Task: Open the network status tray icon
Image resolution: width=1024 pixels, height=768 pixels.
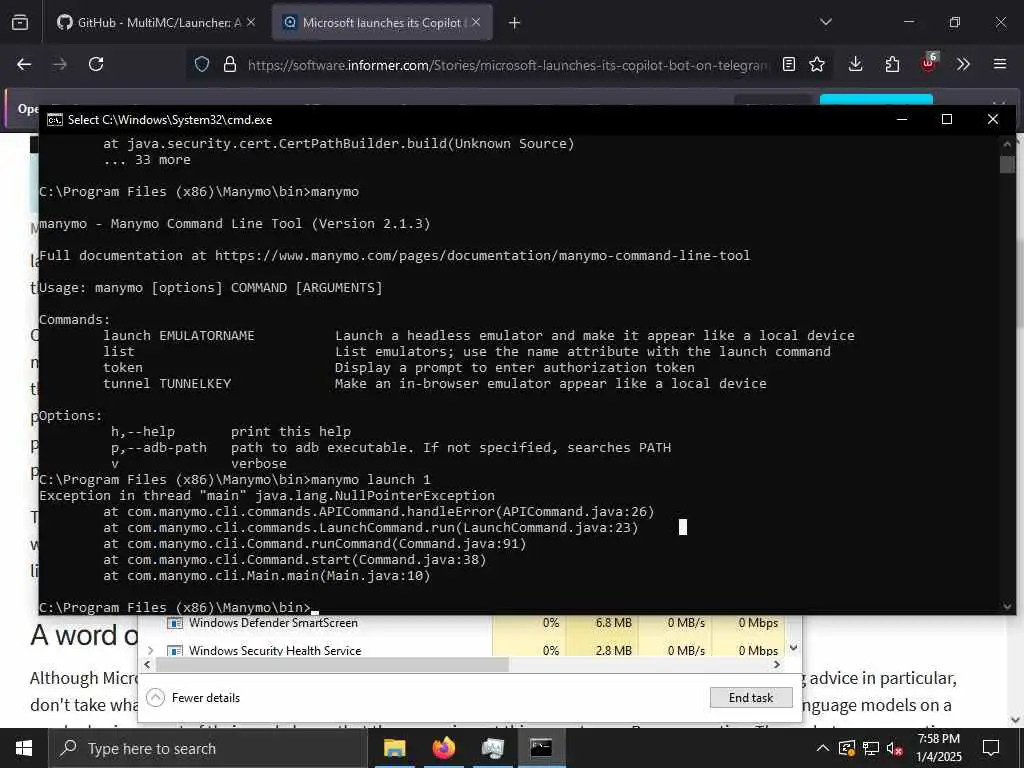Action: point(871,748)
